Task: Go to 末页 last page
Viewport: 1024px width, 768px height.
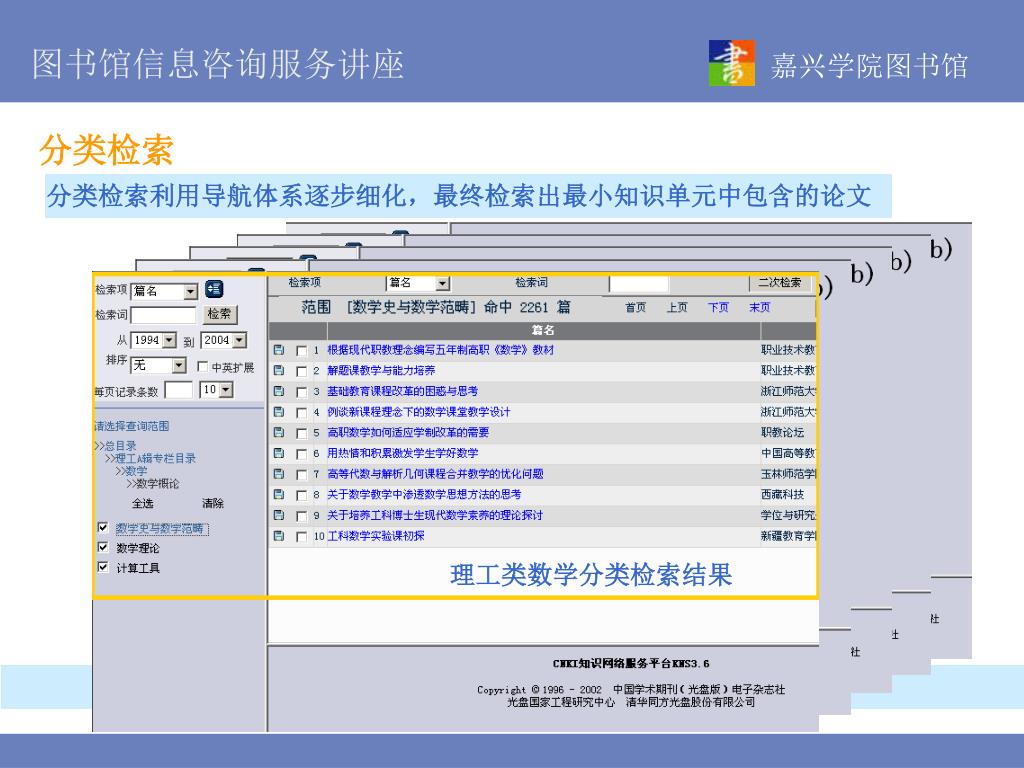Action: [x=760, y=307]
